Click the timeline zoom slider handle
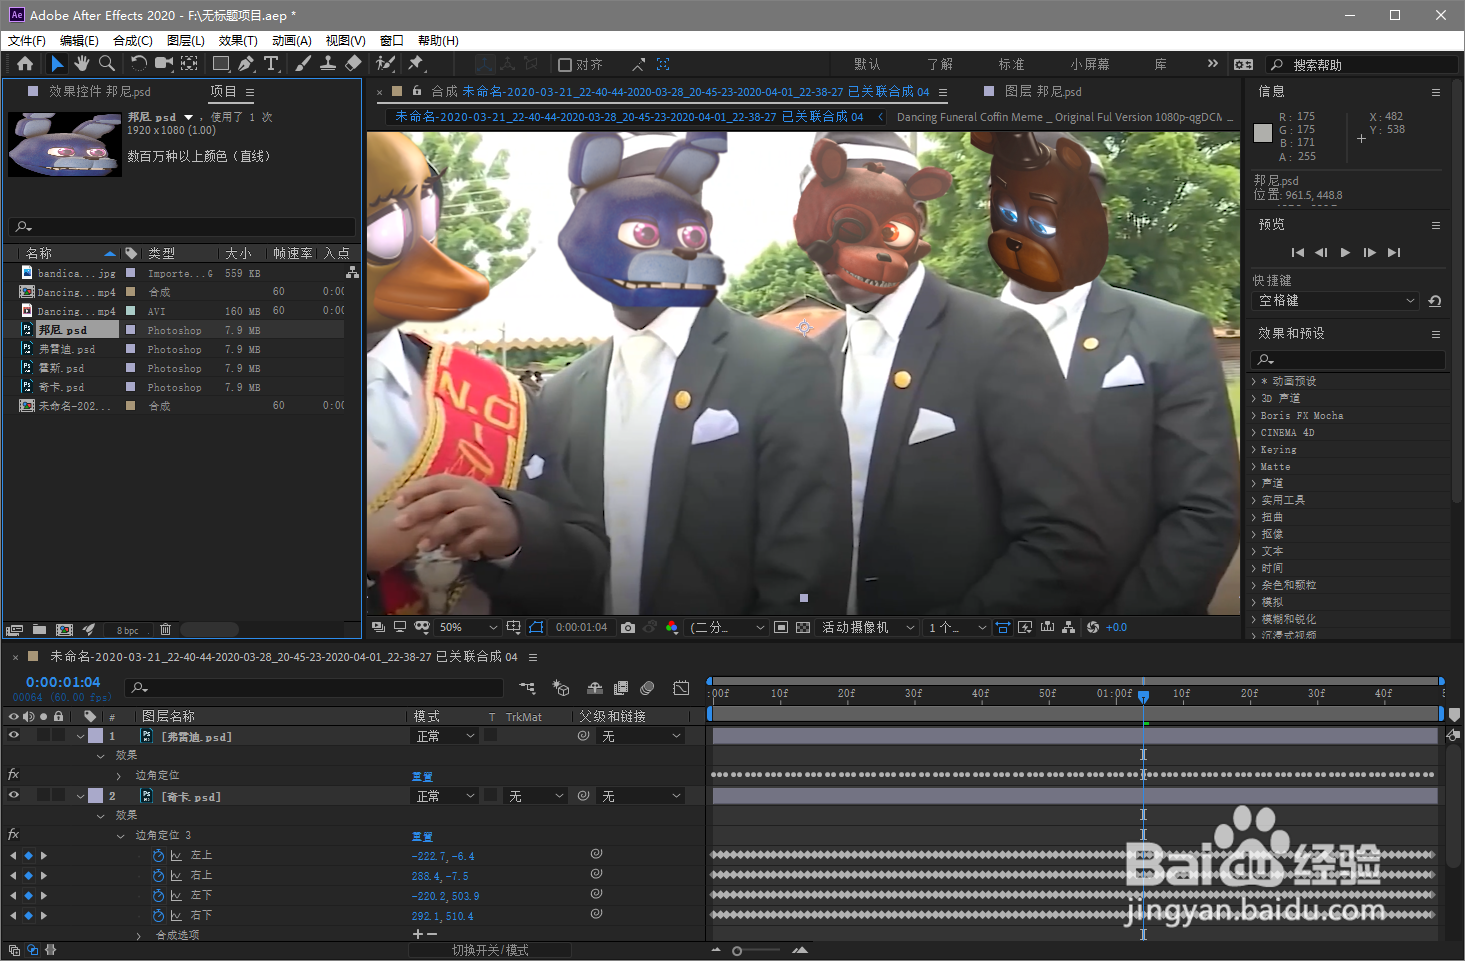The height and width of the screenshot is (961, 1465). 737,951
